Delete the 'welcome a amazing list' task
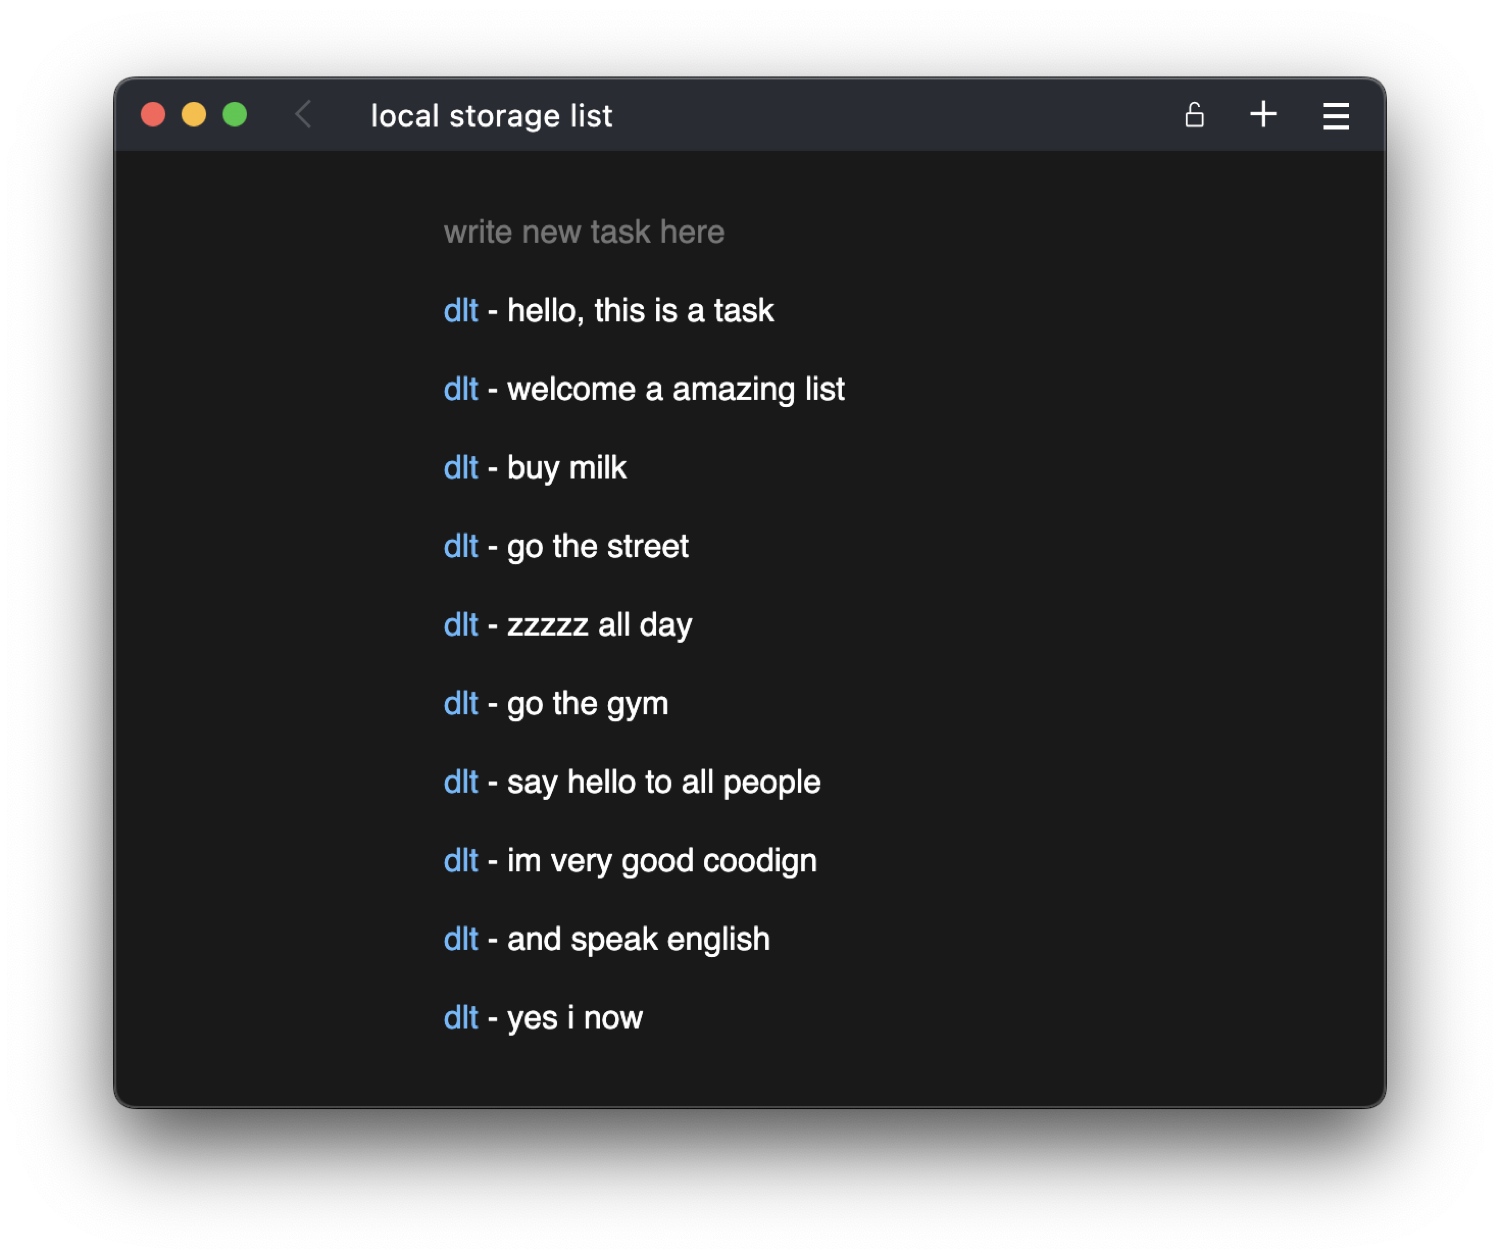Viewport: 1500px width, 1259px height. point(461,389)
